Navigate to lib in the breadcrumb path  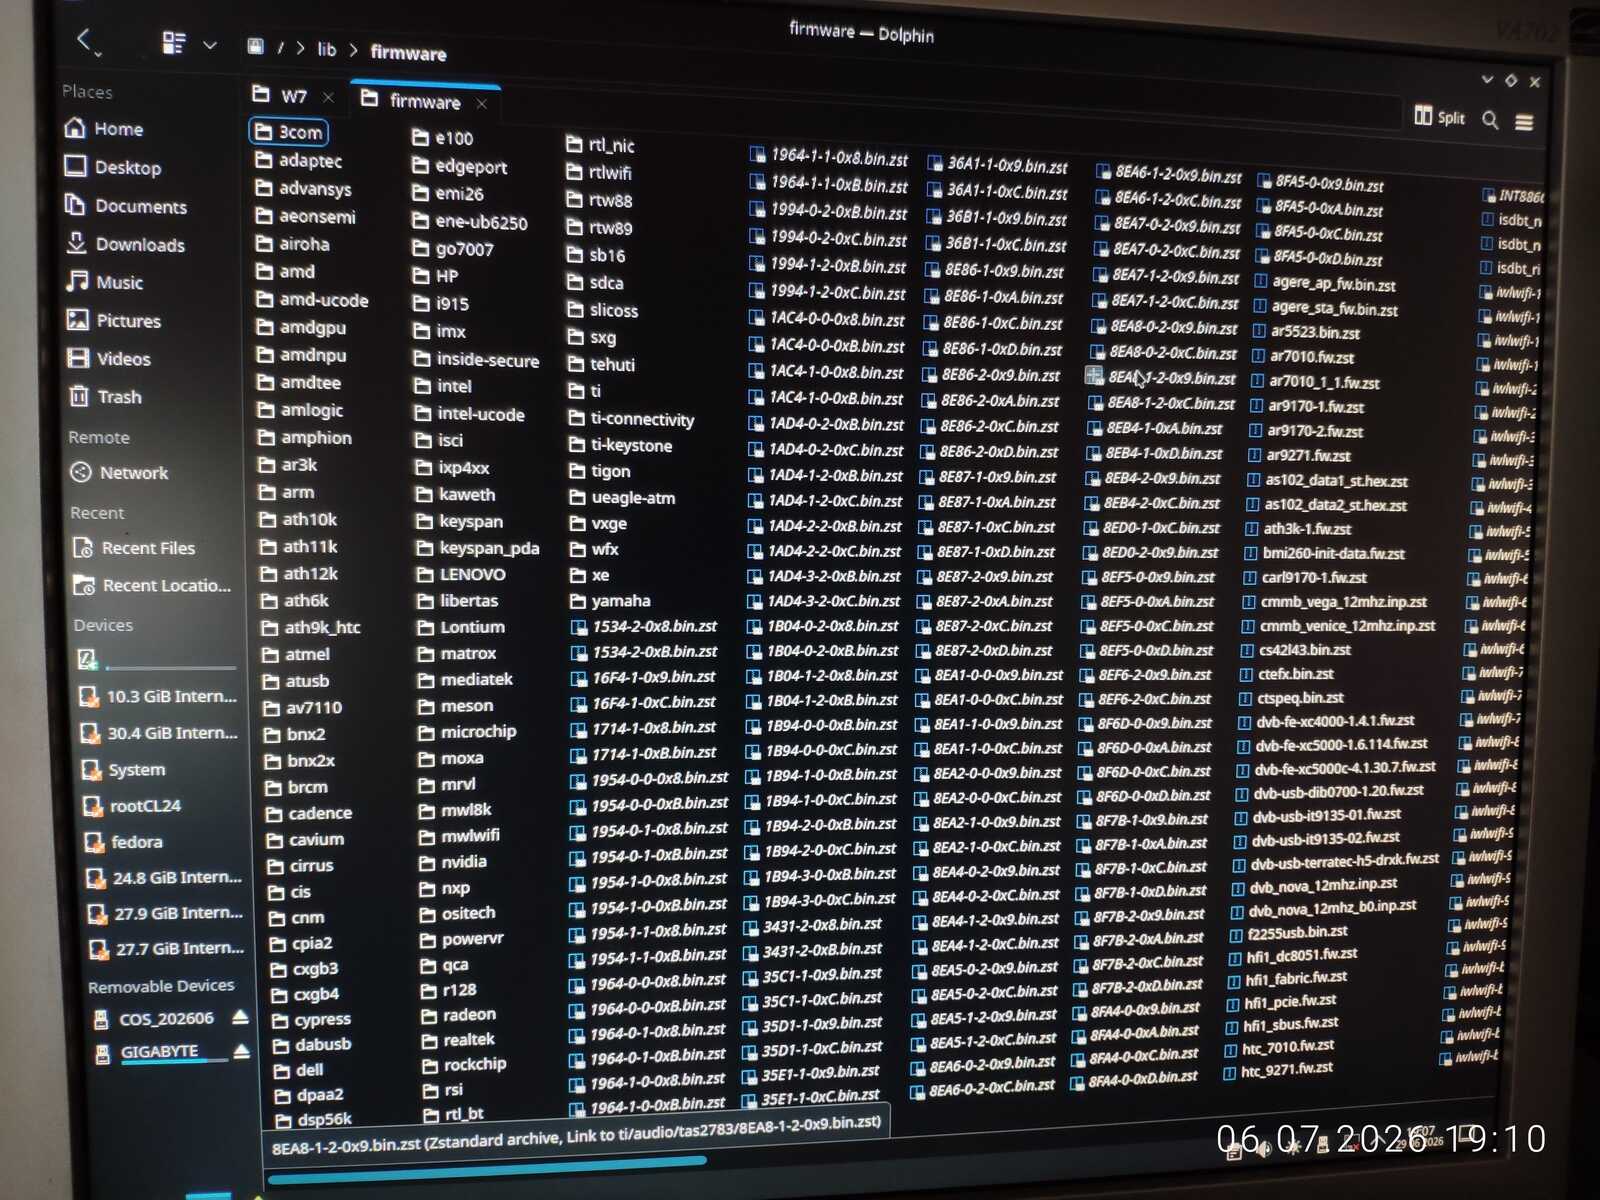[327, 48]
